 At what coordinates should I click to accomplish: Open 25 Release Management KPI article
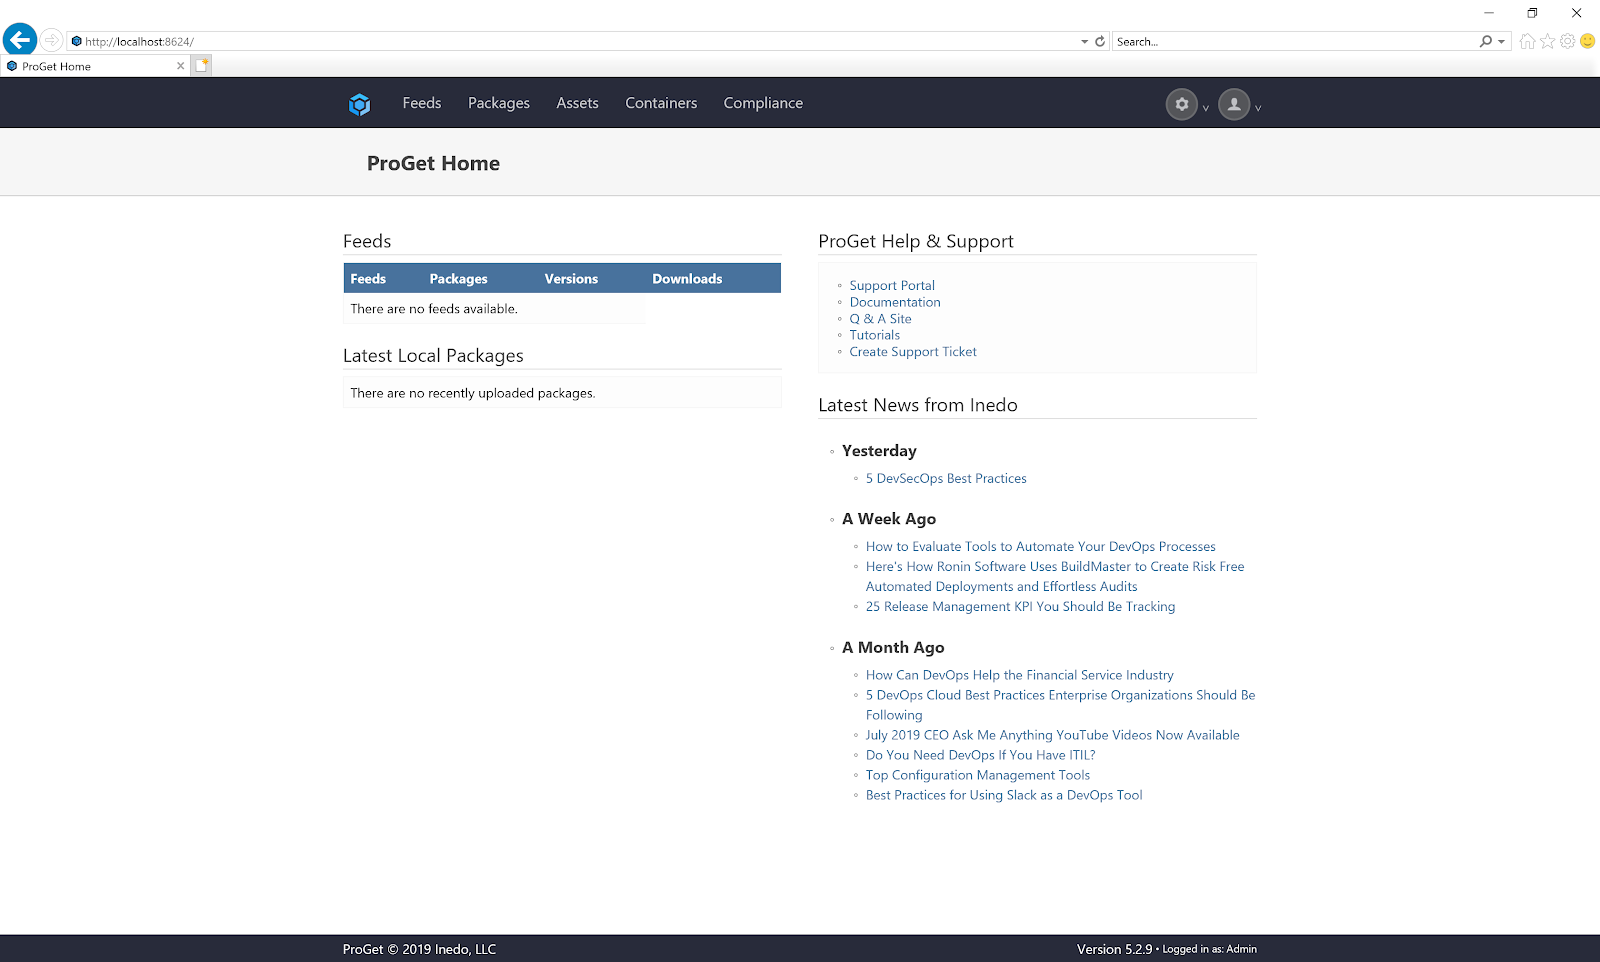coord(1020,606)
